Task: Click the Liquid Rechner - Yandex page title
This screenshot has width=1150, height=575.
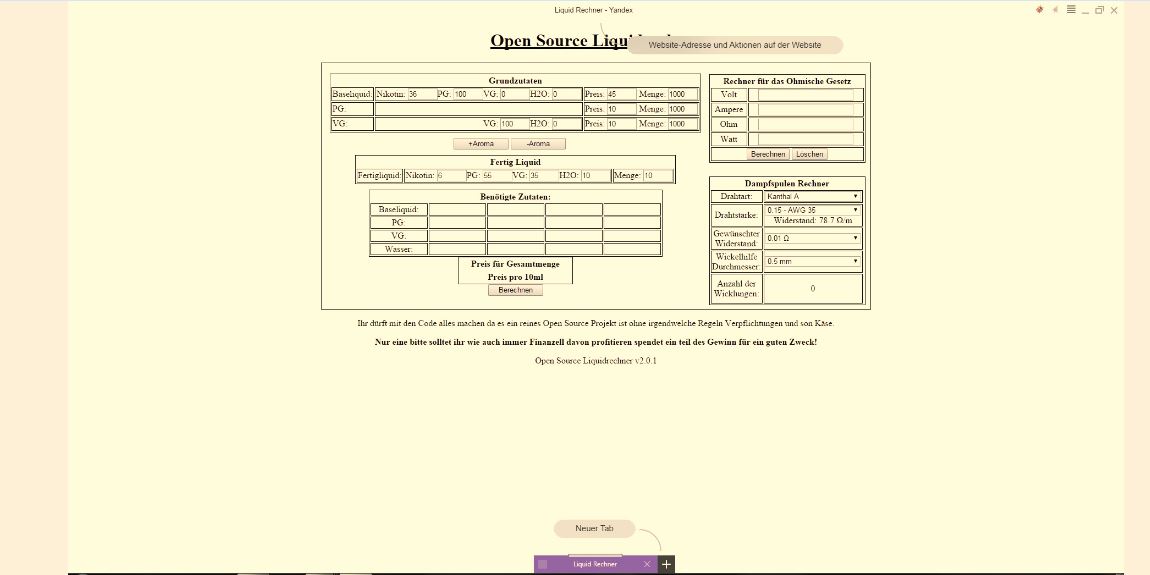Action: point(593,10)
